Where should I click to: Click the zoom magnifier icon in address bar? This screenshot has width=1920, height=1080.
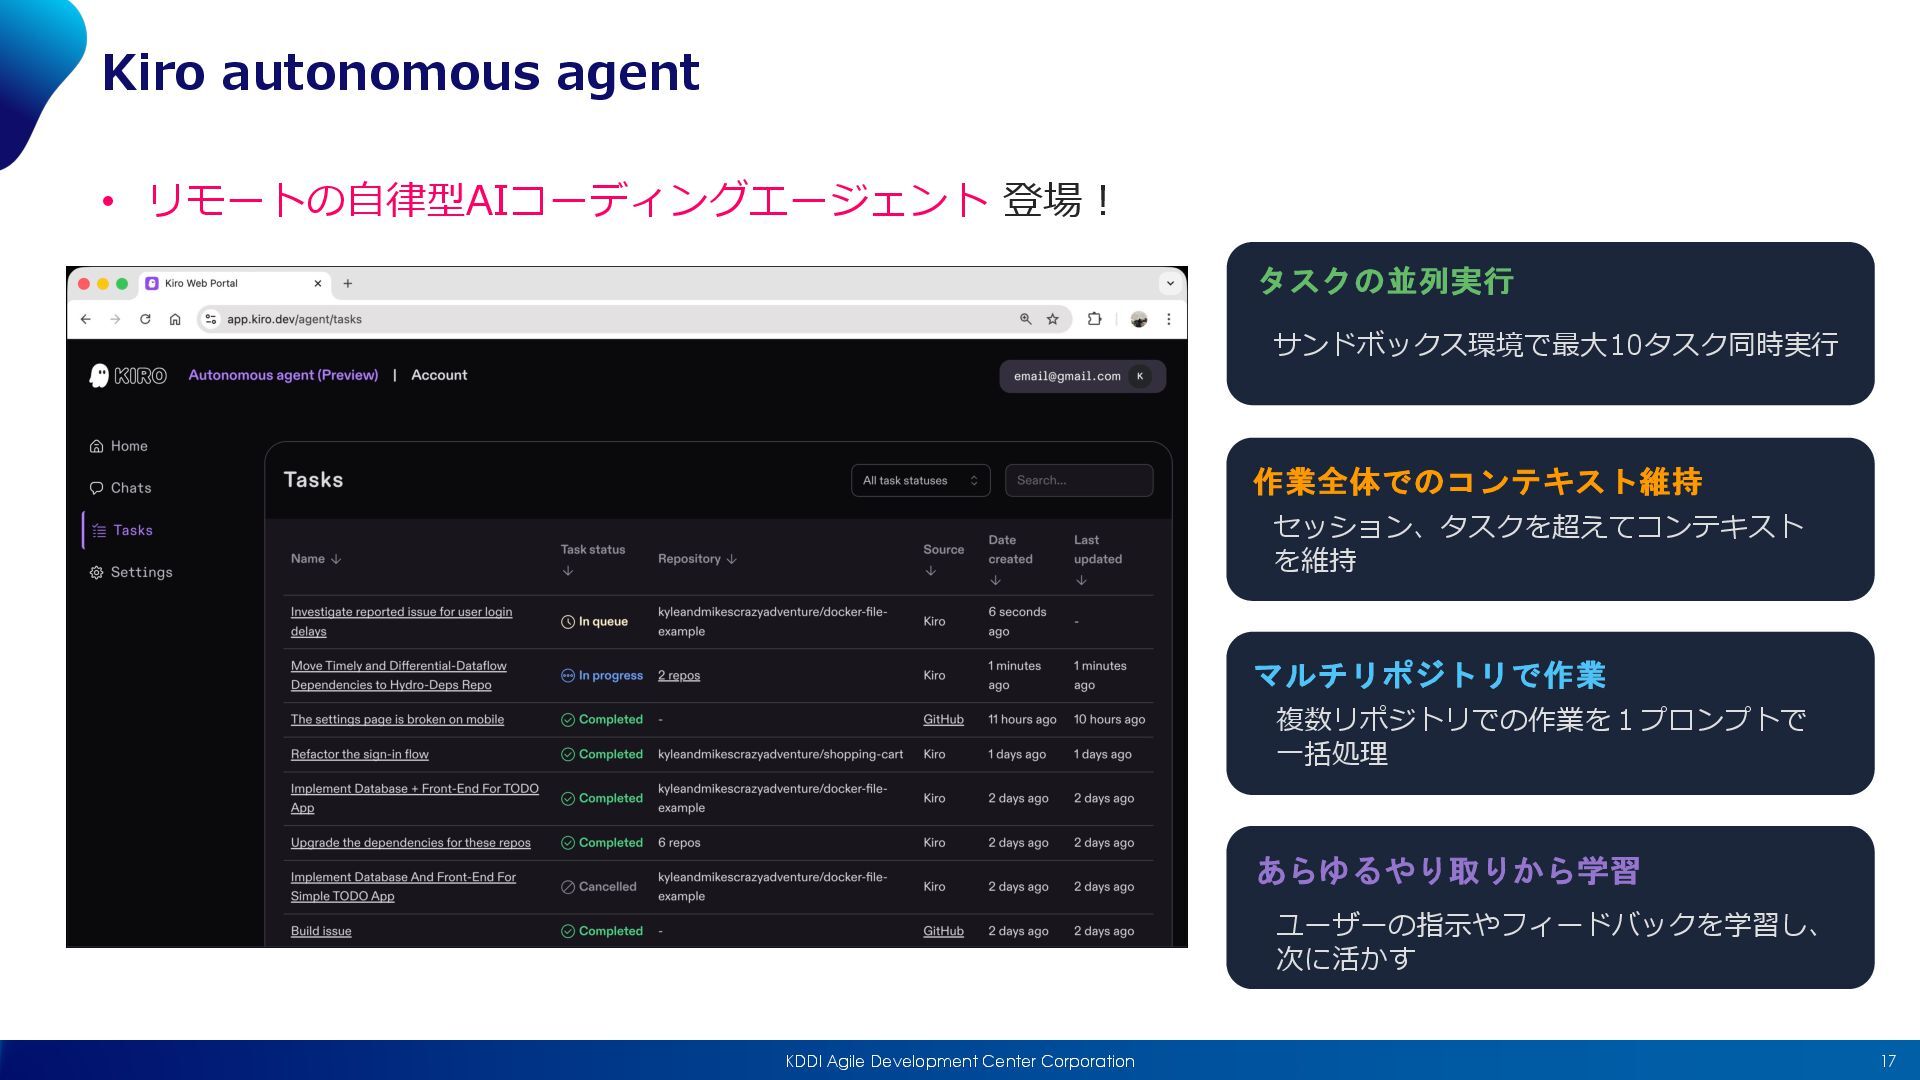pyautogui.click(x=1025, y=319)
